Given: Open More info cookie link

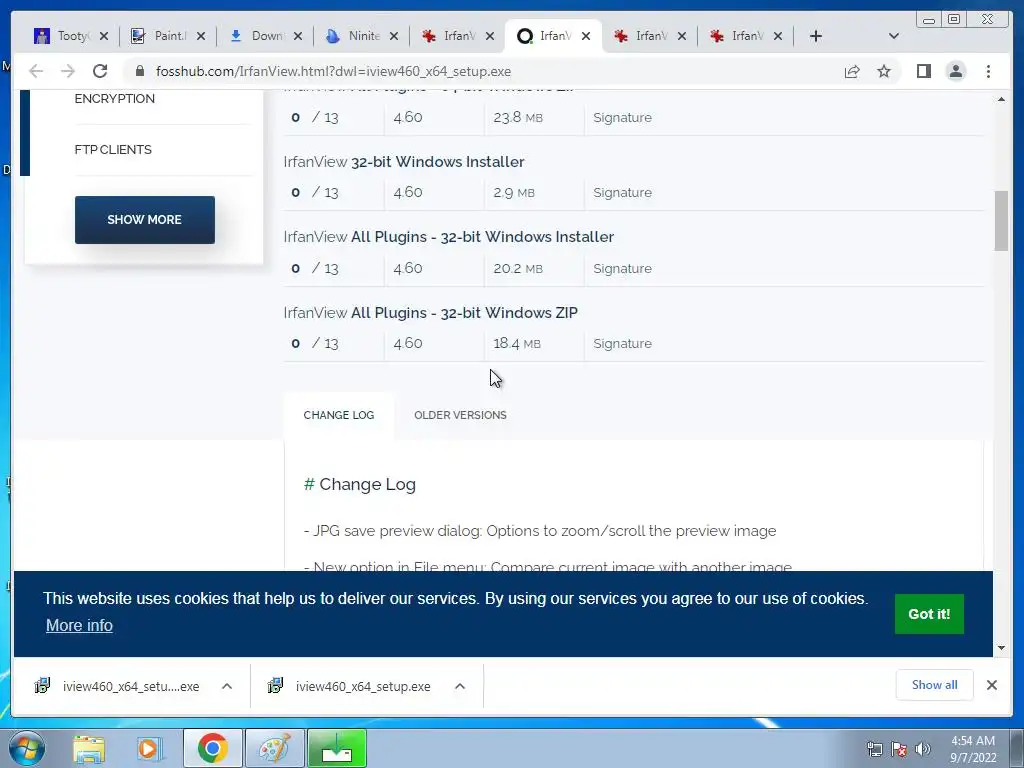Looking at the screenshot, I should point(79,626).
